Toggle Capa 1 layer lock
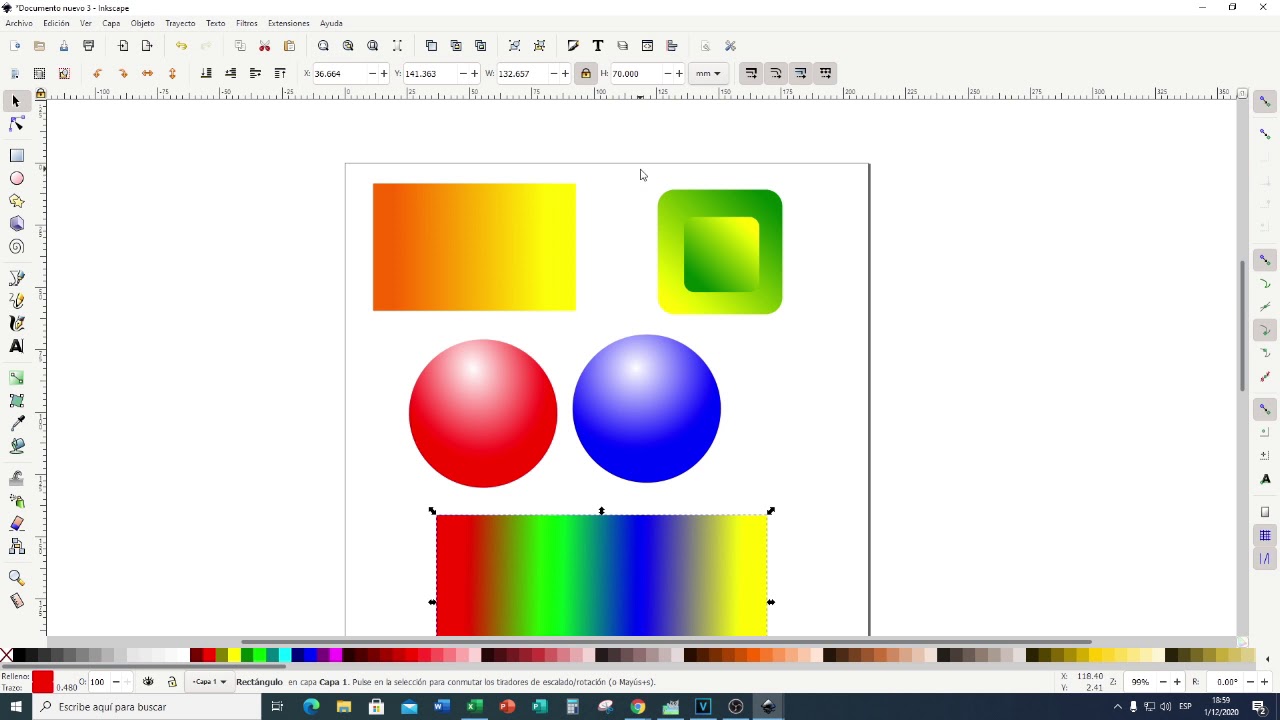The width and height of the screenshot is (1280, 720). tap(172, 682)
